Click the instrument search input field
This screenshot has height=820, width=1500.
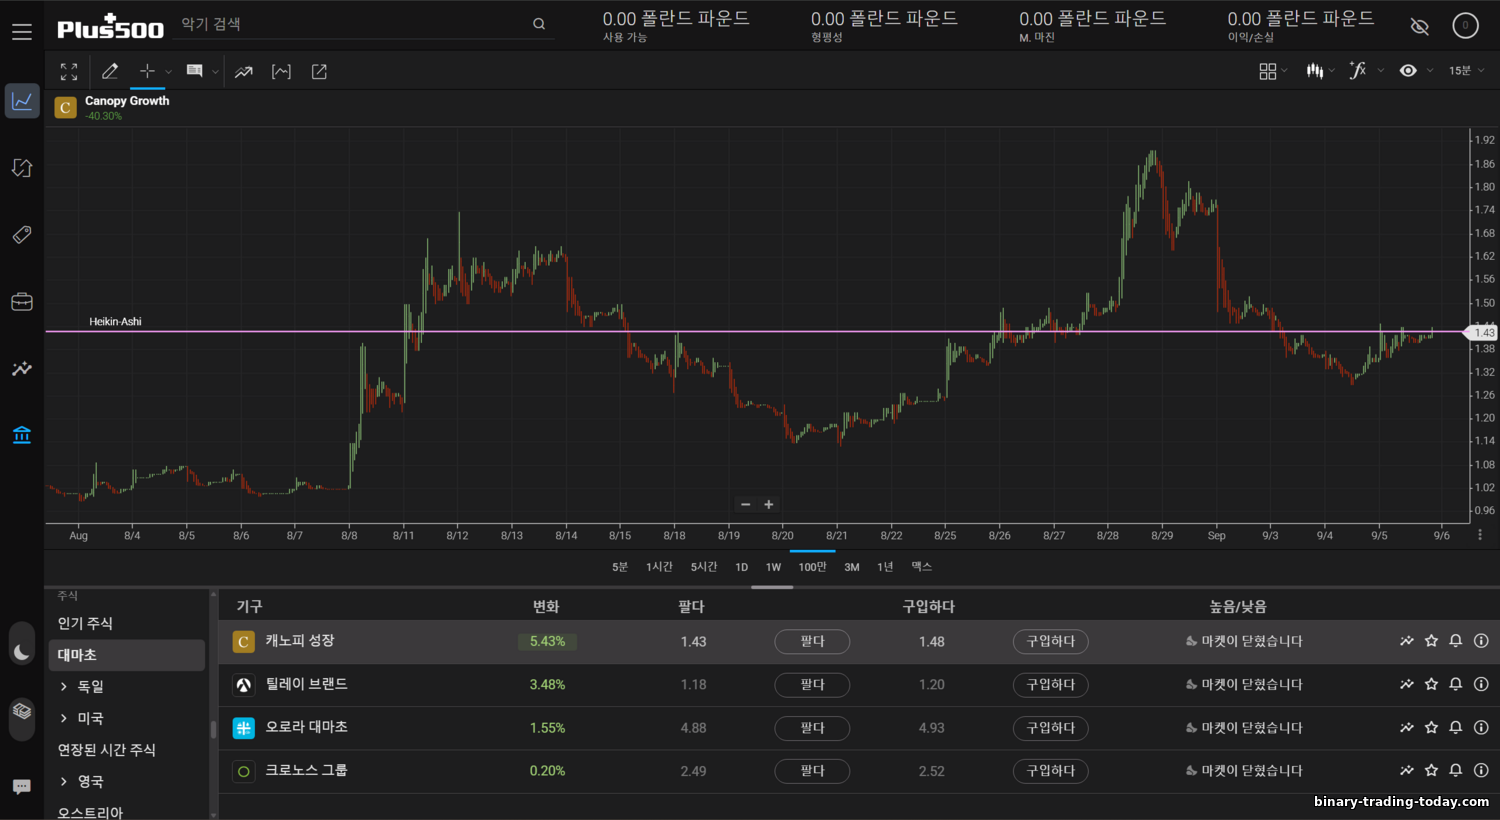355,24
